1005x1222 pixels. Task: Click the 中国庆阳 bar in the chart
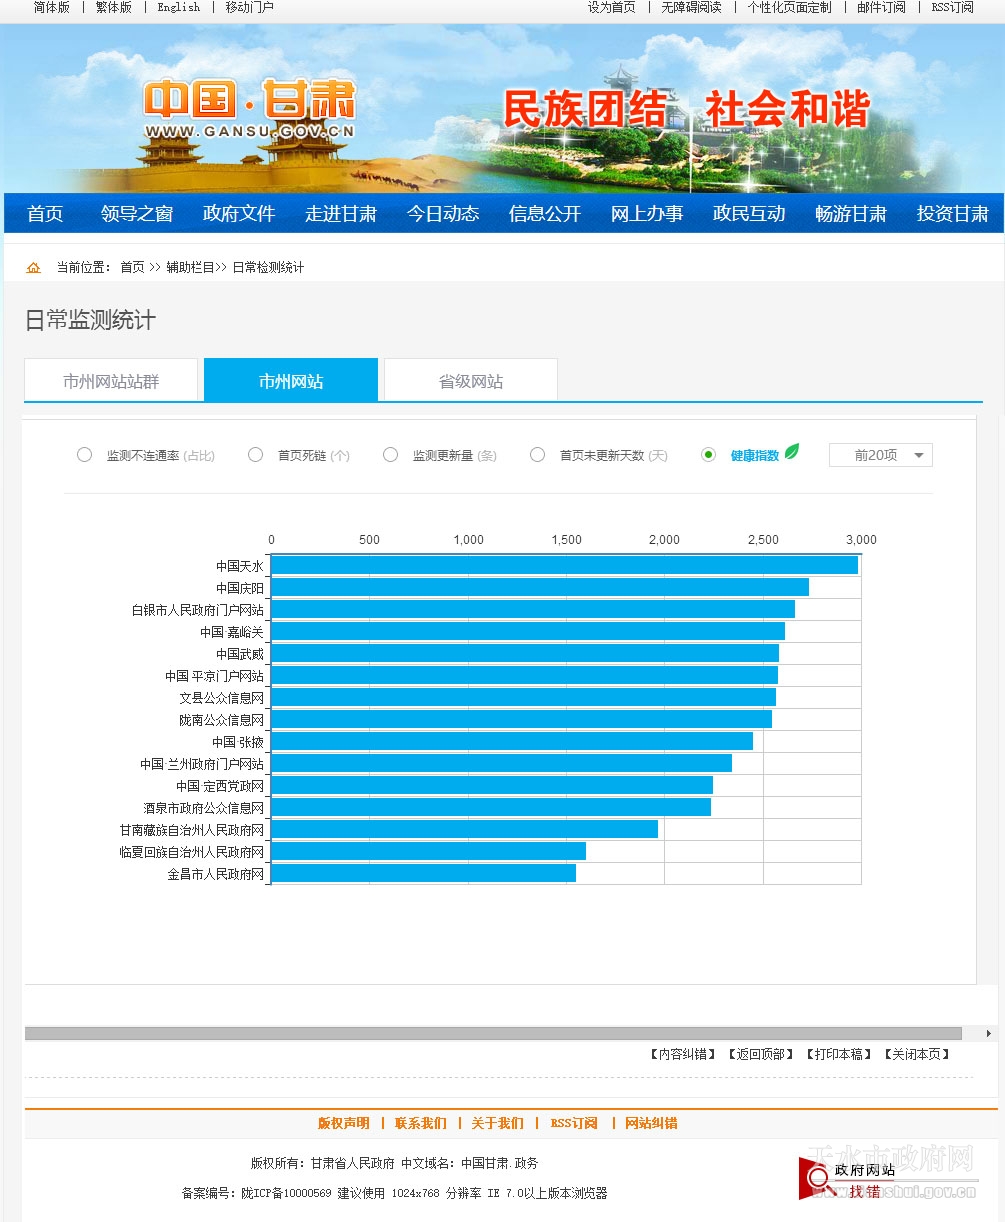540,588
